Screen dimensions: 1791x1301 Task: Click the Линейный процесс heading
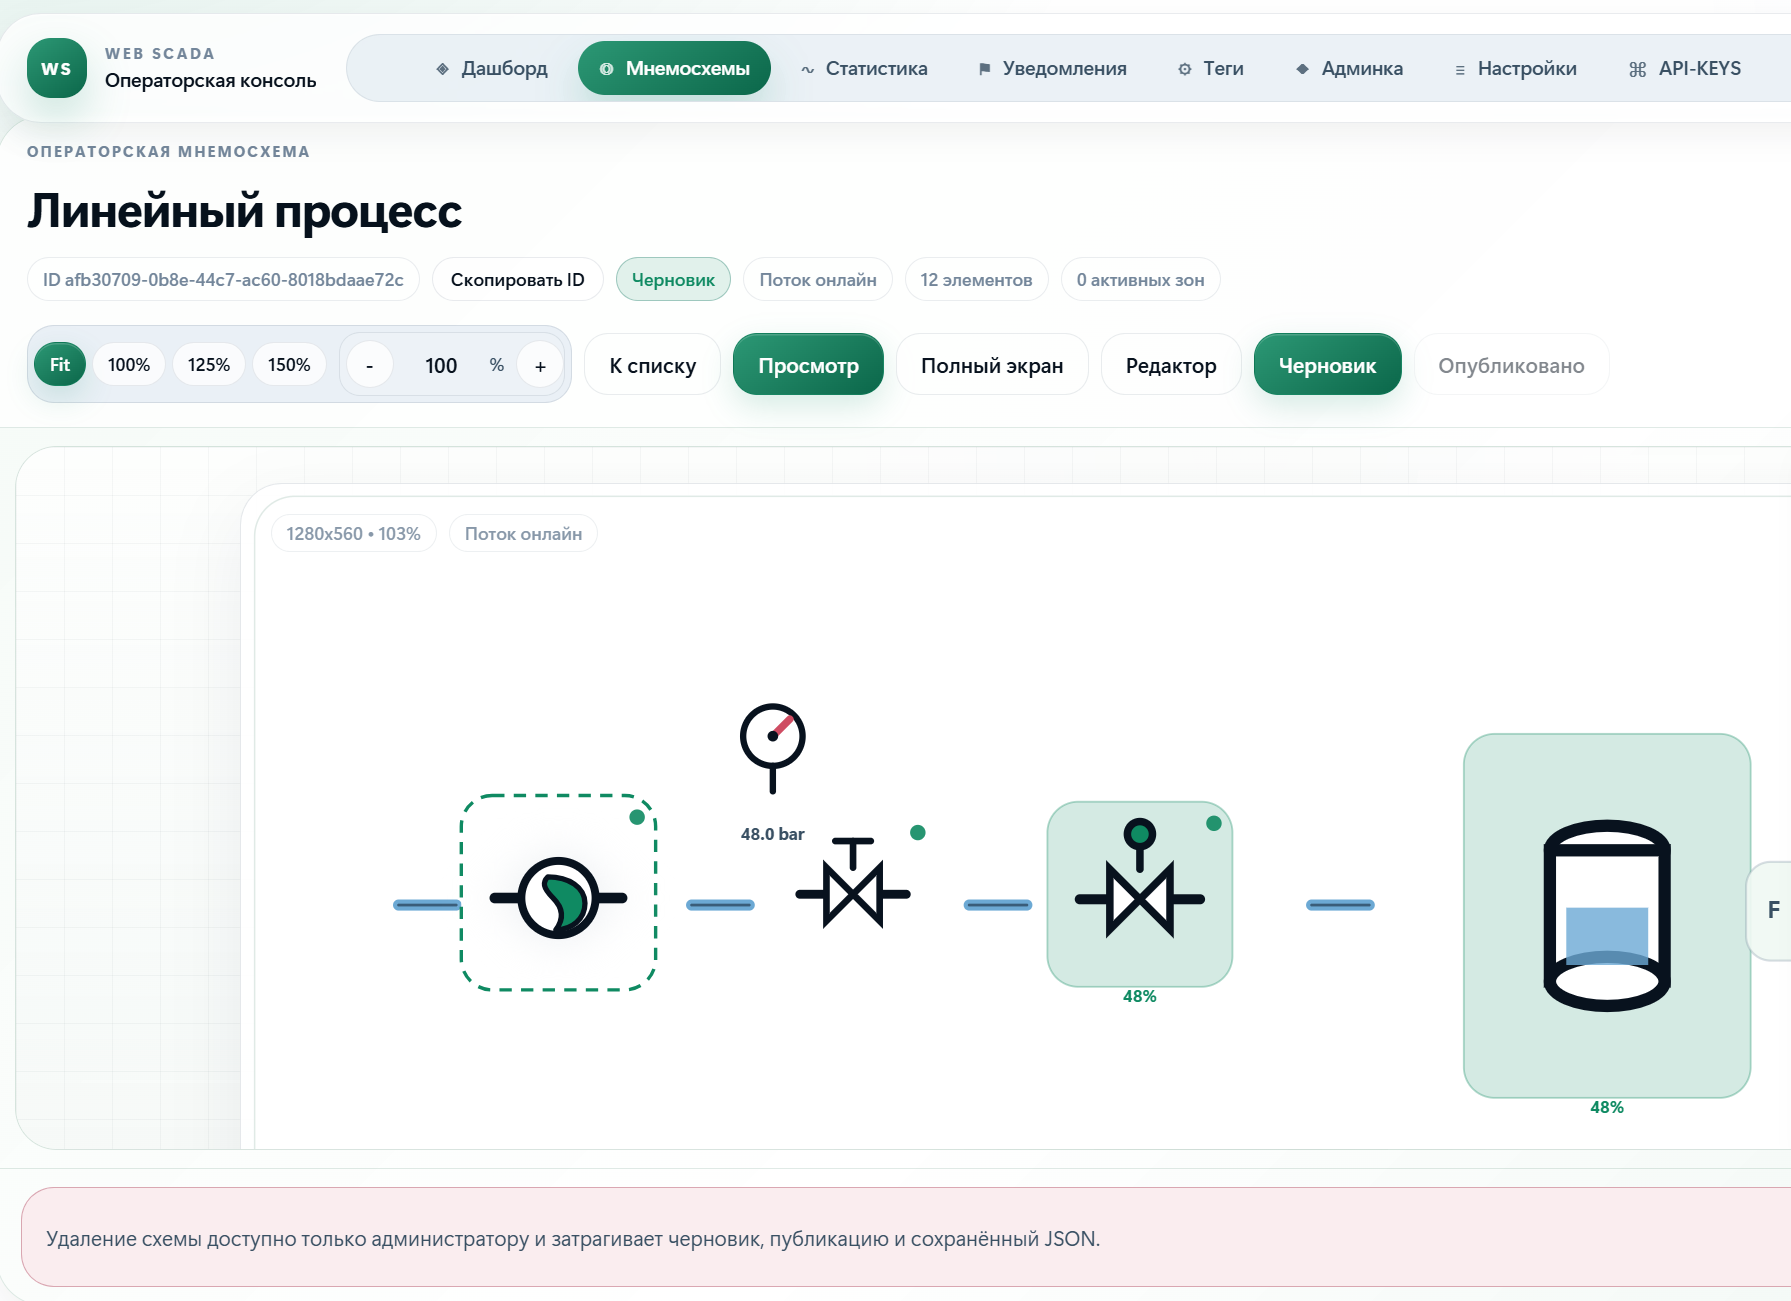click(x=244, y=211)
